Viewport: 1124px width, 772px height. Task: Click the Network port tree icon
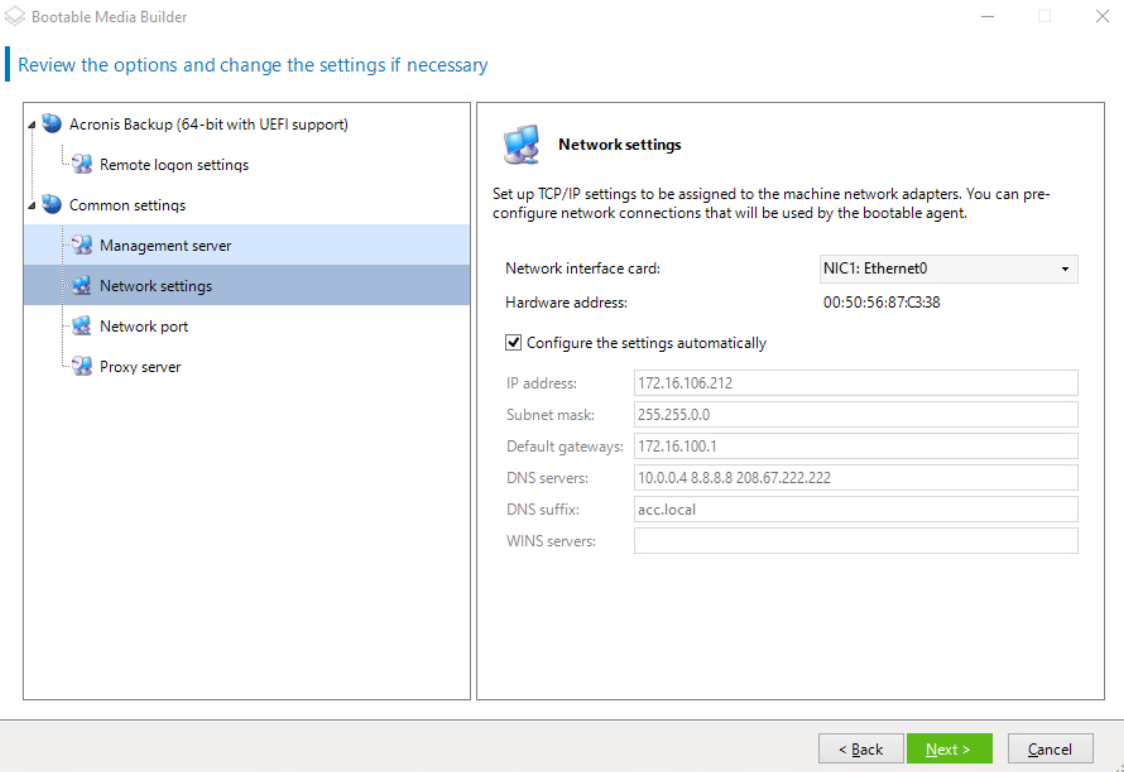[x=82, y=326]
